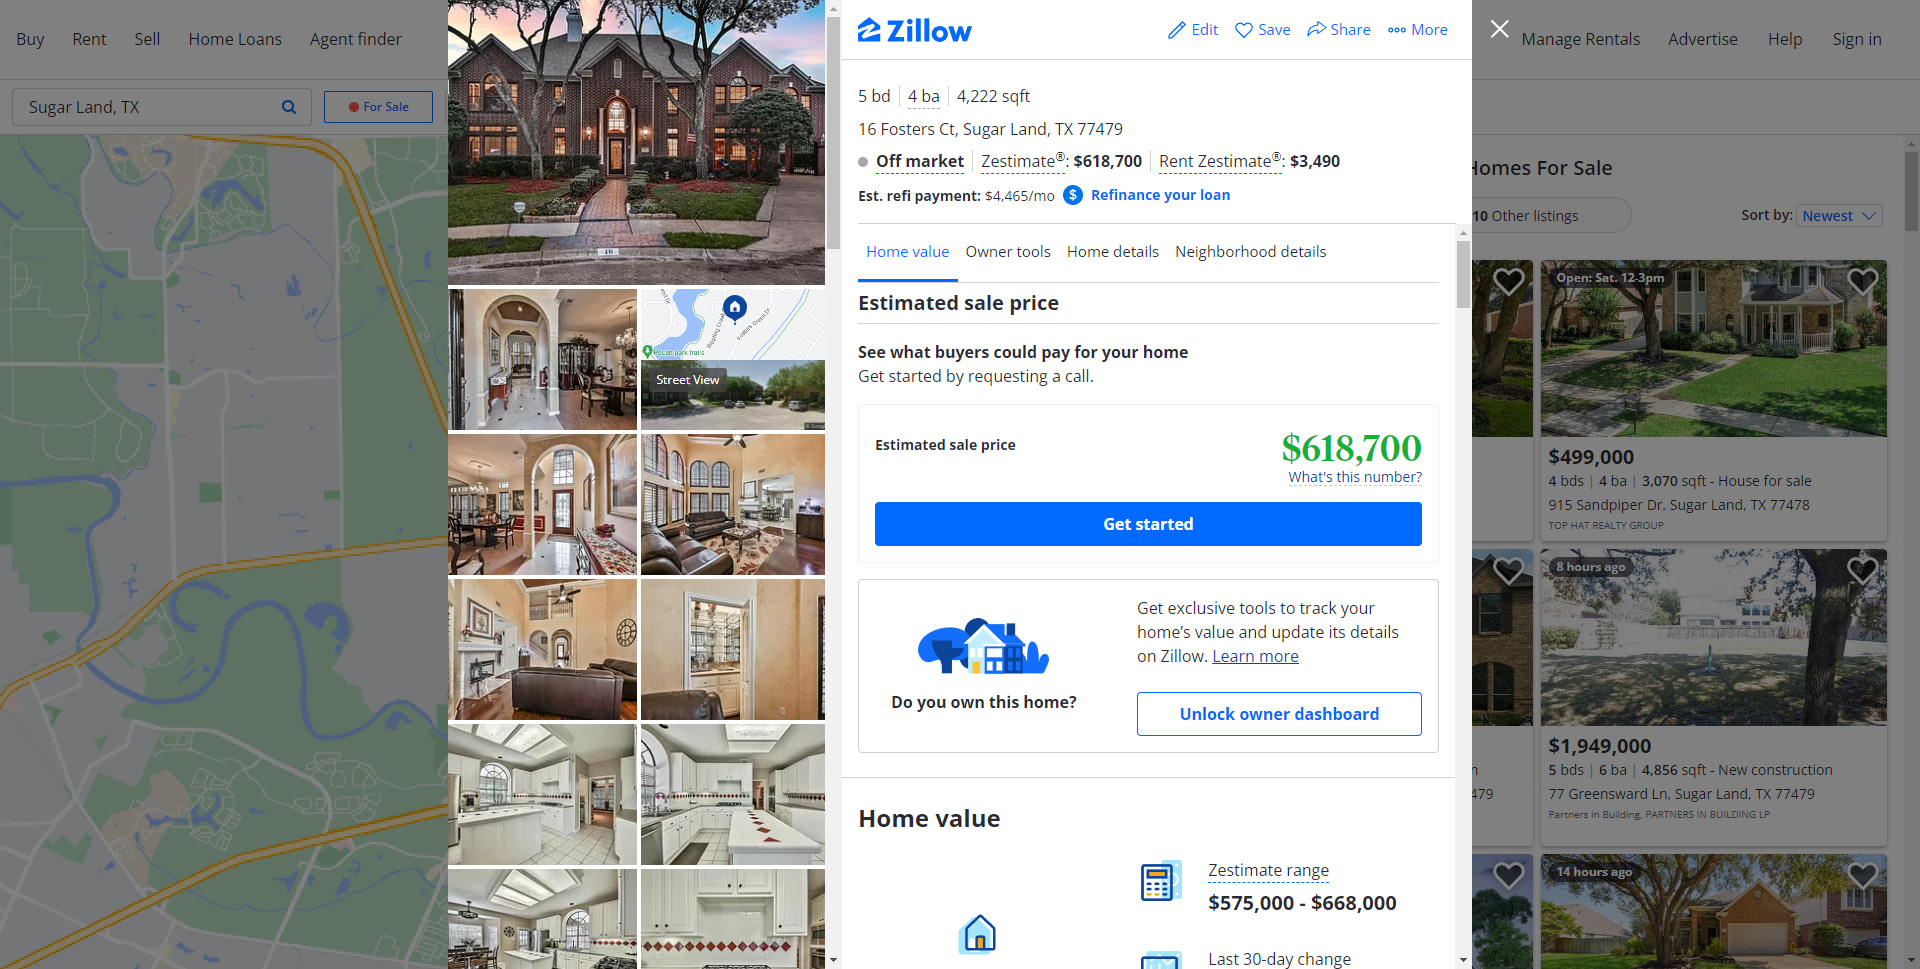Toggle heart on 14 hours ago listing
This screenshot has width=1920, height=969.
pos(1862,876)
